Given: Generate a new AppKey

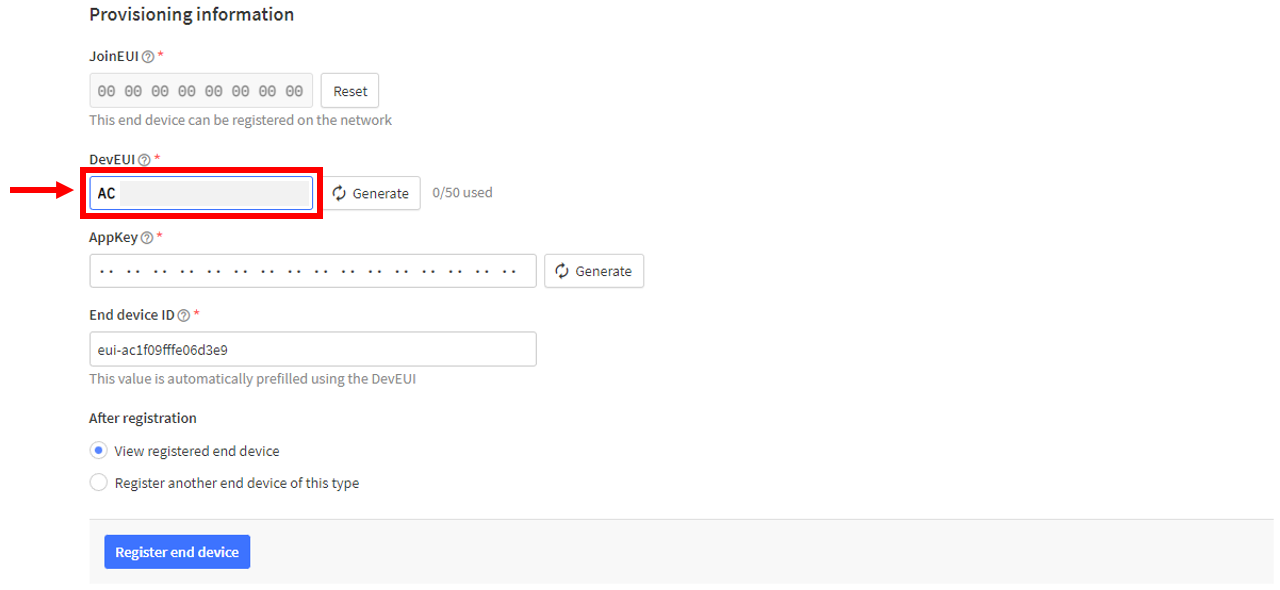Looking at the screenshot, I should (x=594, y=271).
